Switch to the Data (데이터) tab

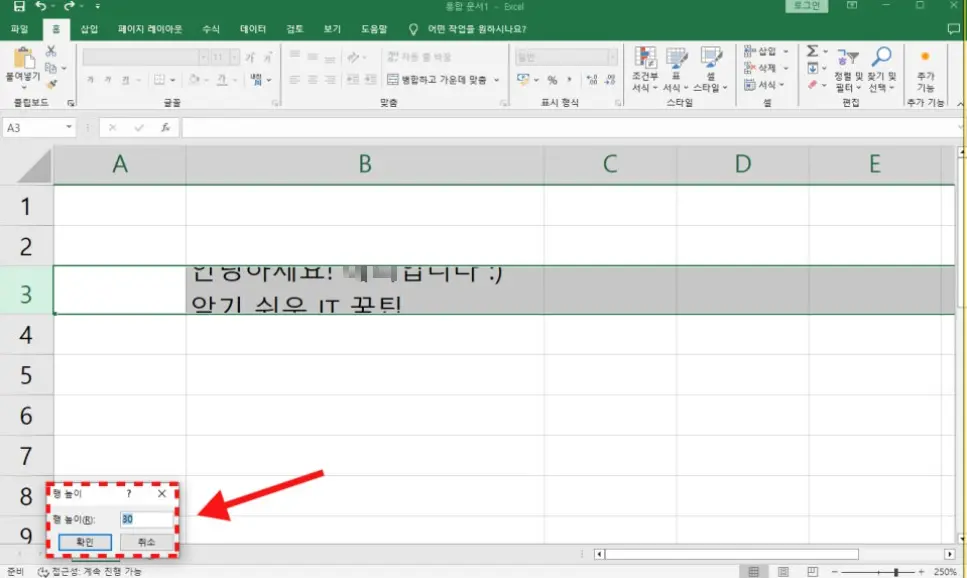tap(253, 30)
